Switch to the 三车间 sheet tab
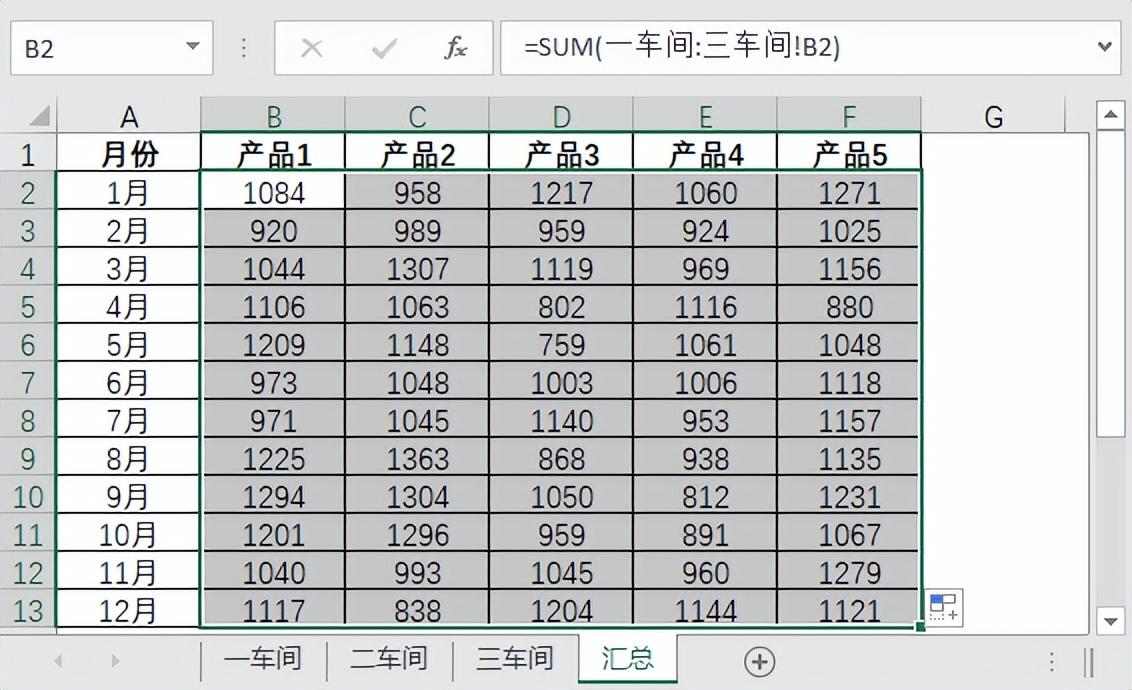1132x690 pixels. (x=515, y=659)
